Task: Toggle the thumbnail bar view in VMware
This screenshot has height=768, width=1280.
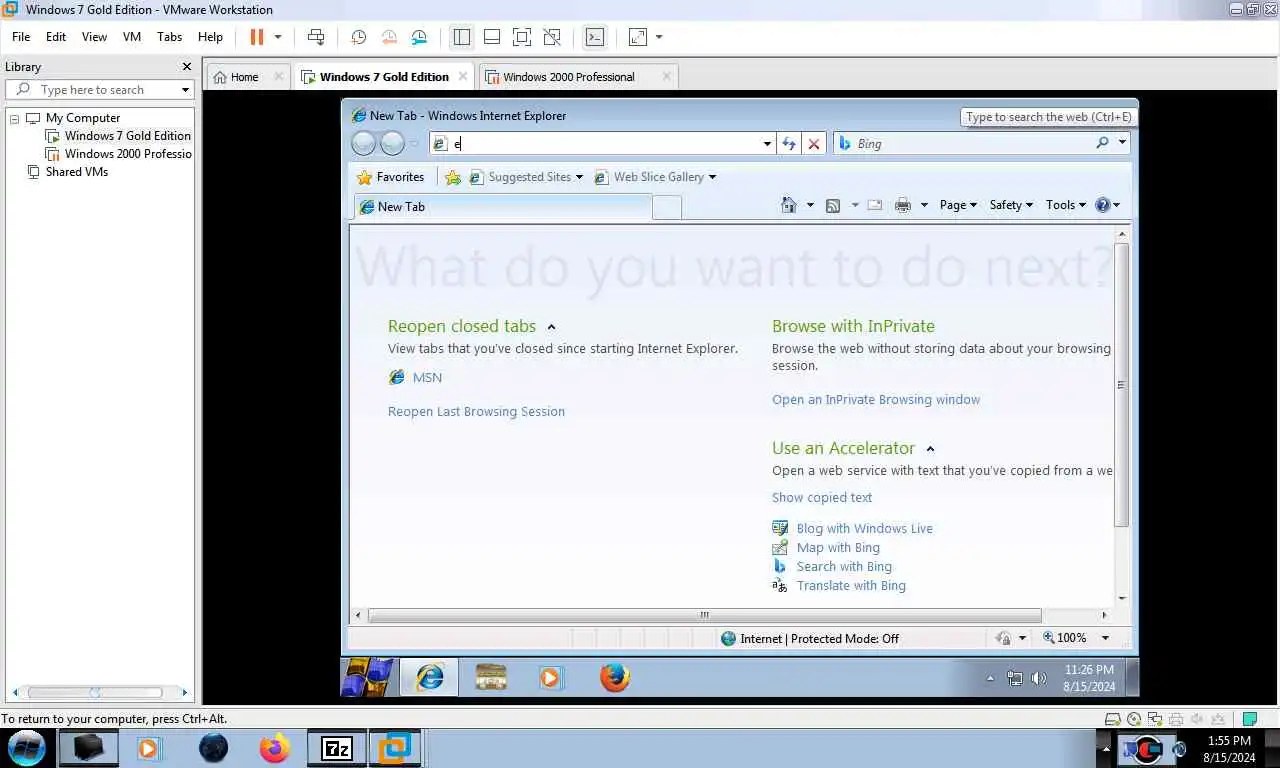Action: click(491, 37)
